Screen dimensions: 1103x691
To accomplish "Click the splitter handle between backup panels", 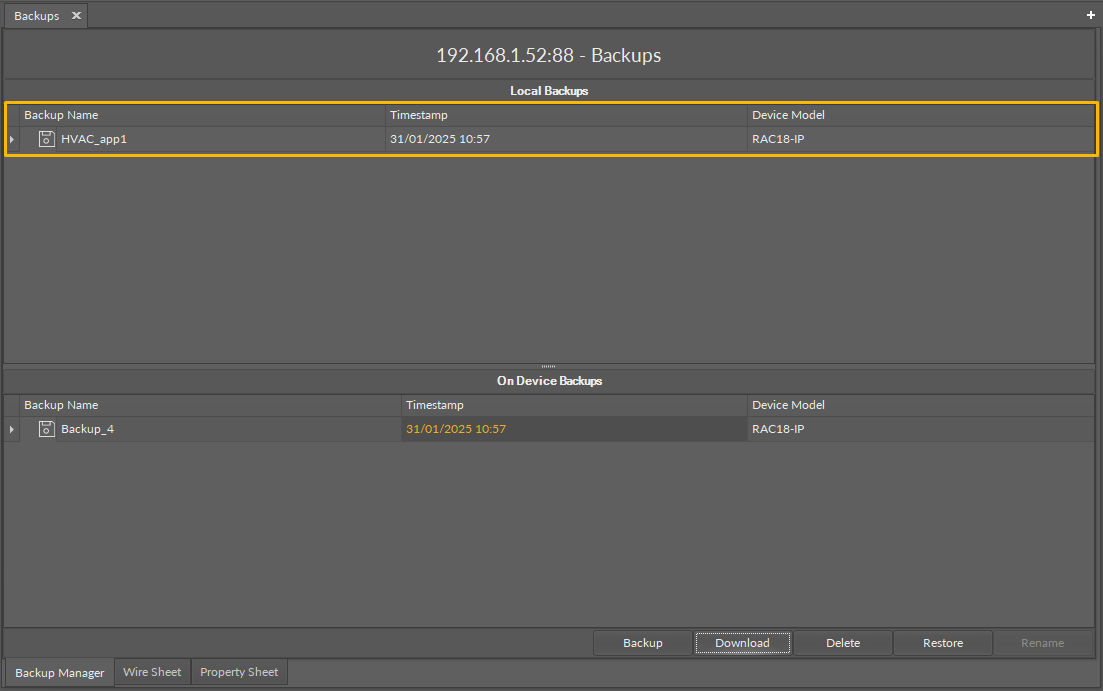I will 548,366.
